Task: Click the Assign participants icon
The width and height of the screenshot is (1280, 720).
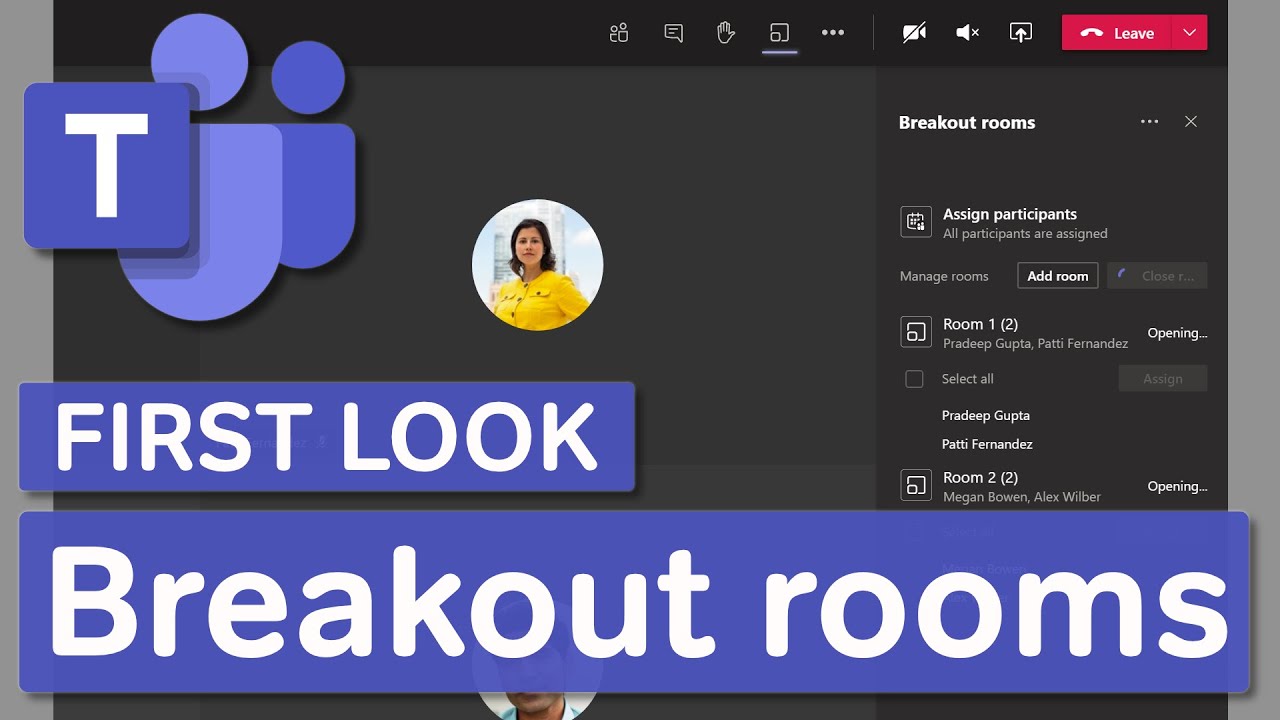Action: 916,223
